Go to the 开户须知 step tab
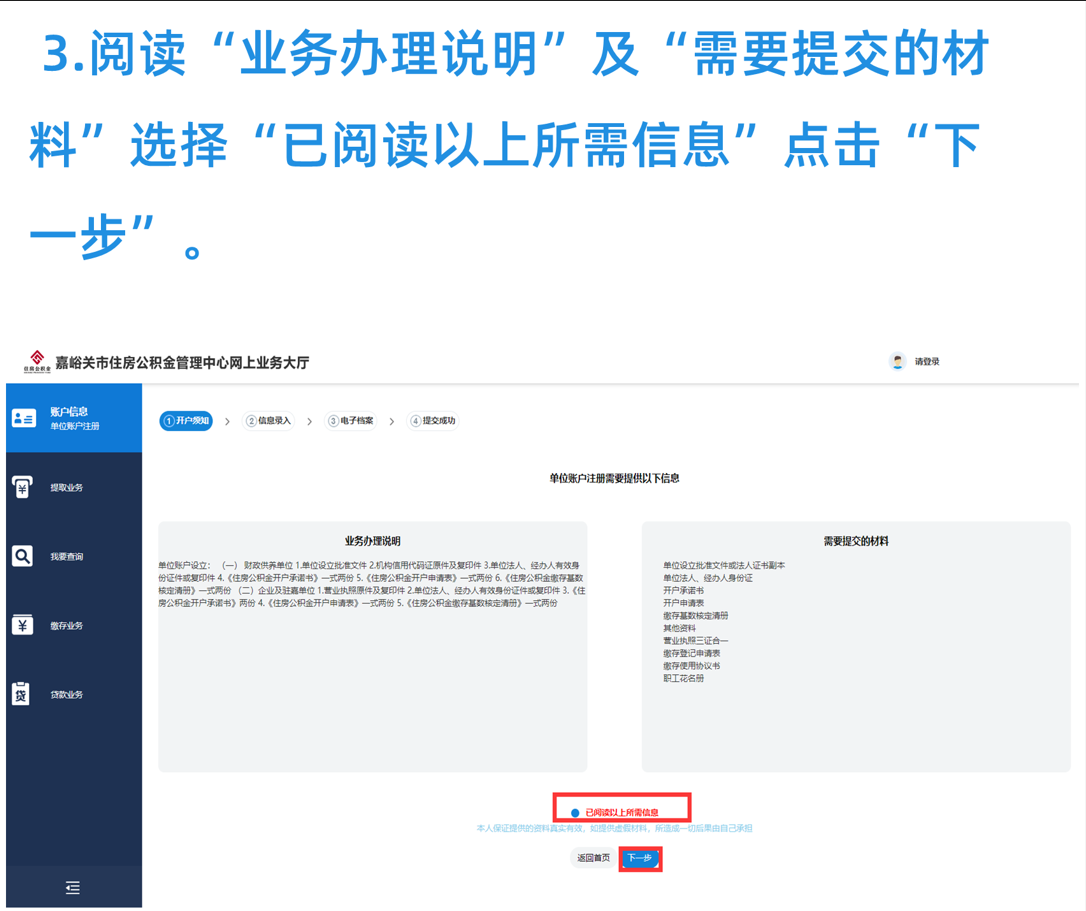1086x911 pixels. (x=186, y=421)
